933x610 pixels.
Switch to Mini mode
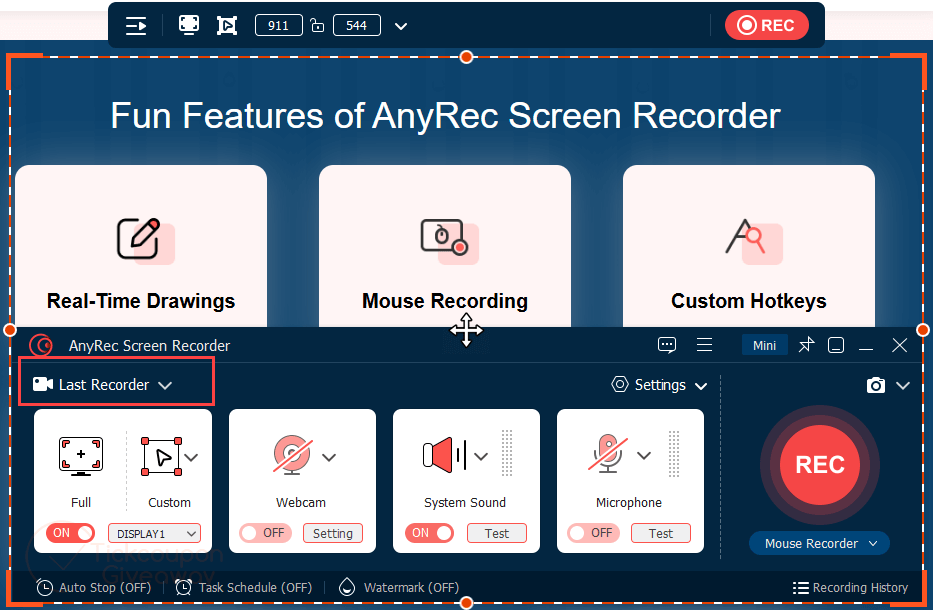[765, 345]
